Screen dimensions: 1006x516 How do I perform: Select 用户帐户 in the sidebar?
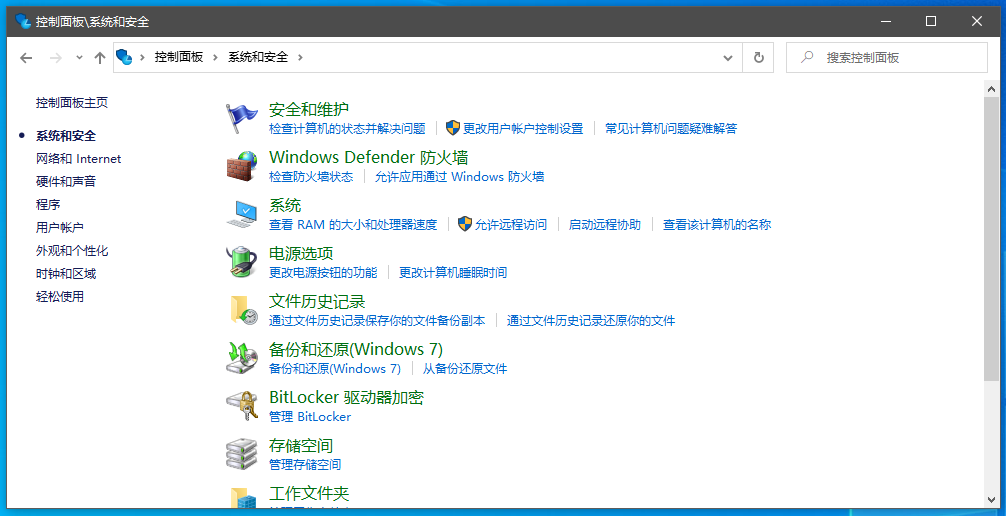[x=60, y=227]
